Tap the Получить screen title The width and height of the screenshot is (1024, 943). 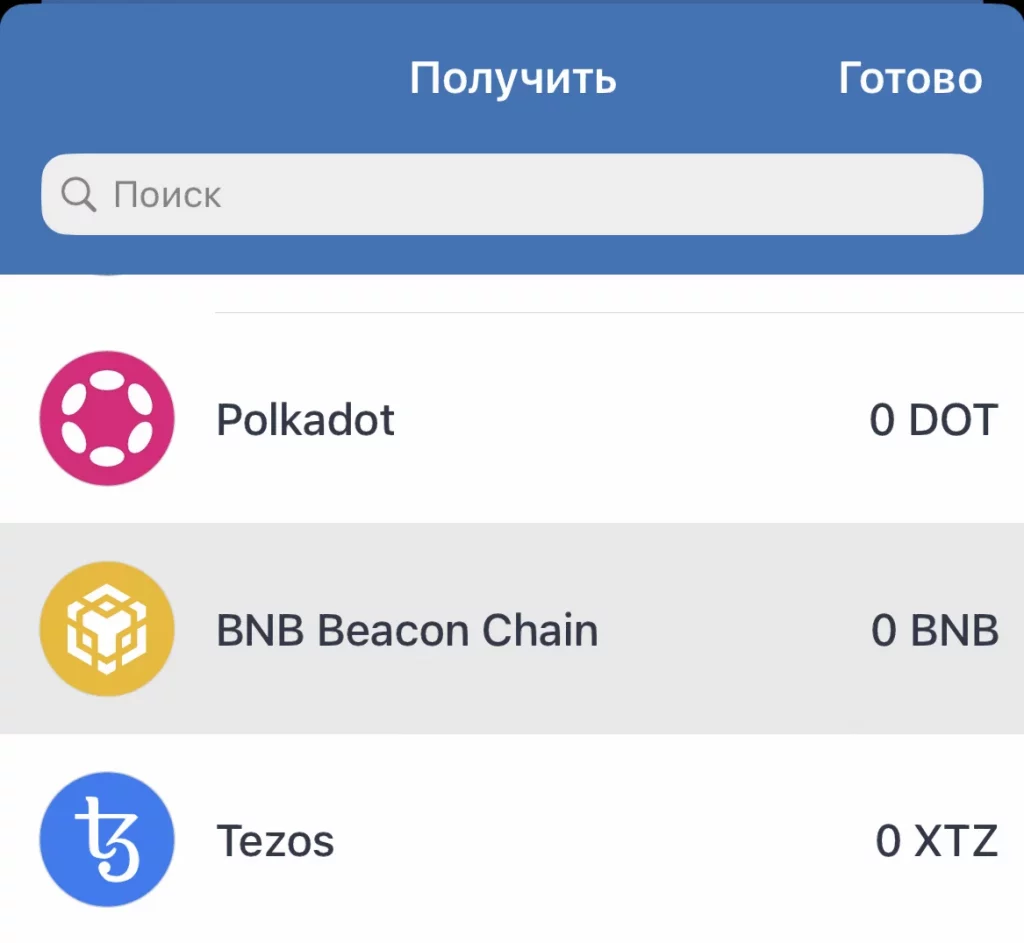pyautogui.click(x=513, y=78)
